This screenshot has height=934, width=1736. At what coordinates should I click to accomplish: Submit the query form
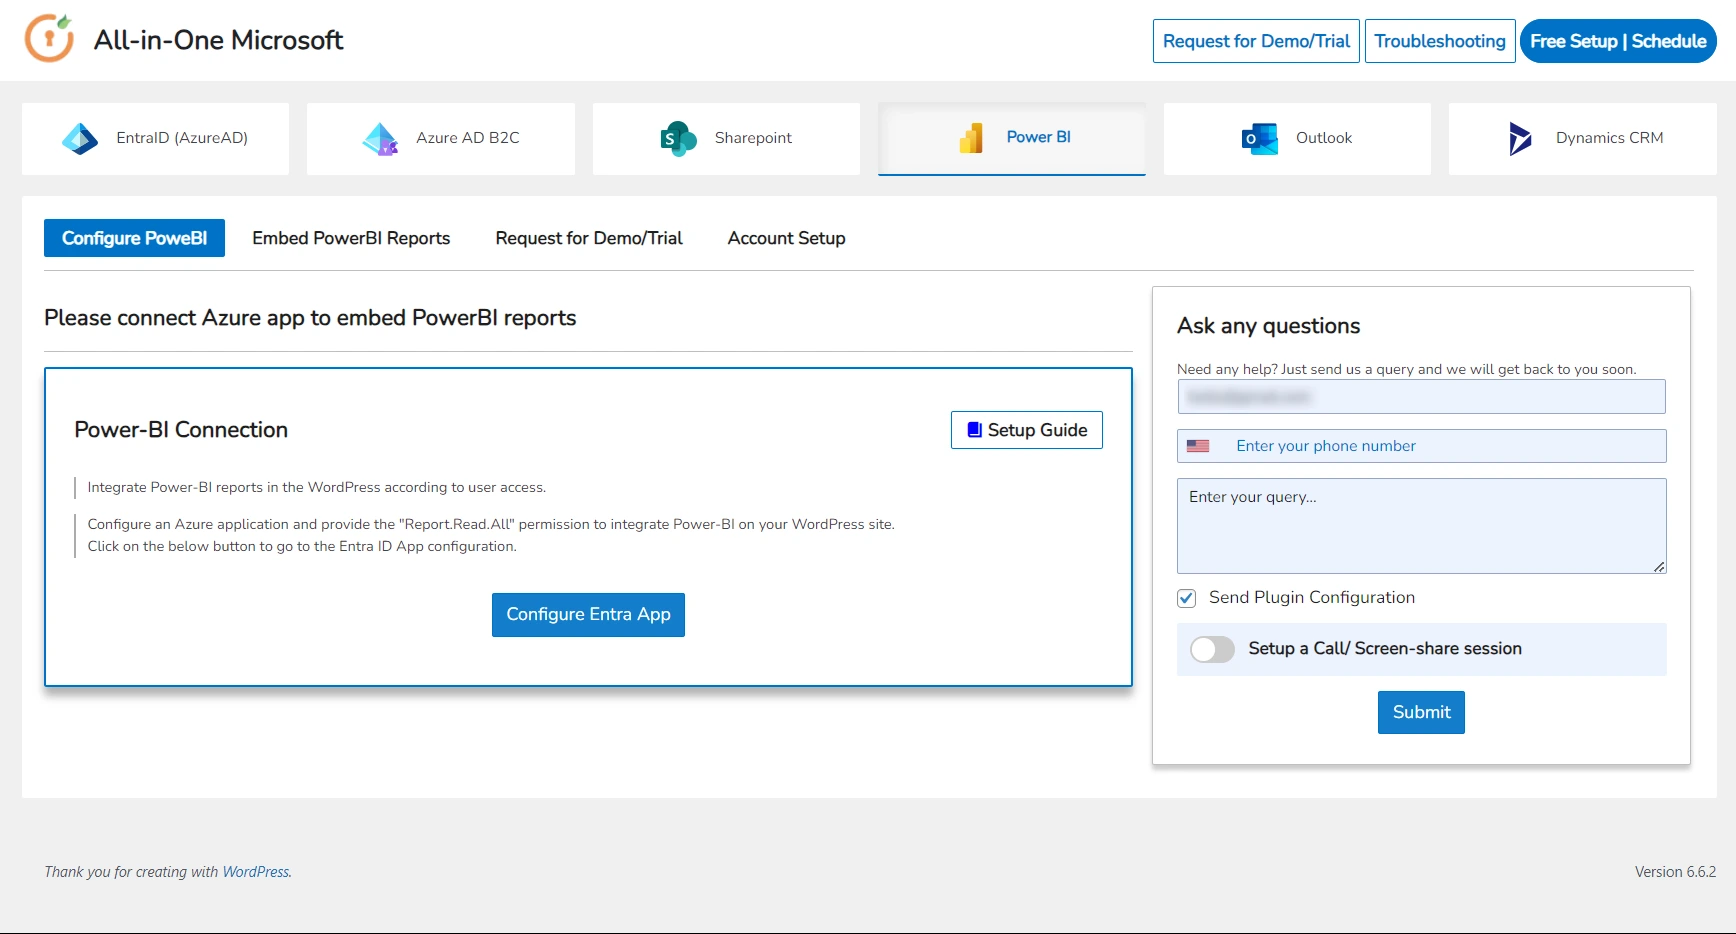[x=1421, y=712]
